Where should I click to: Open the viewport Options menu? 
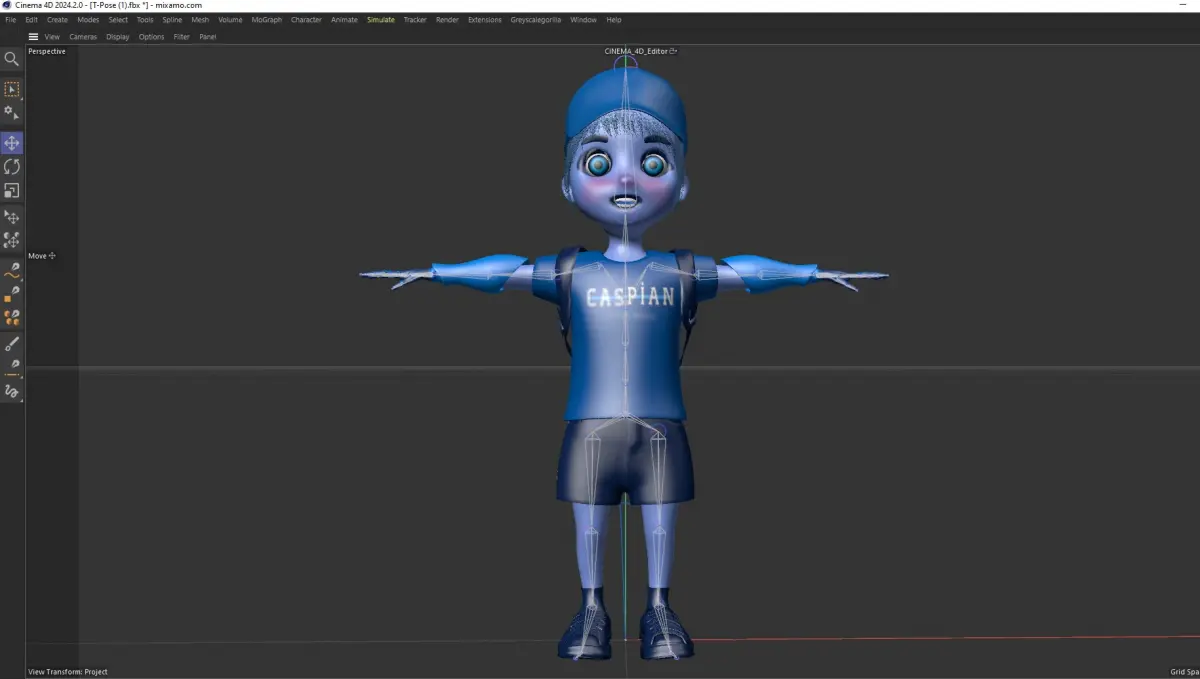coord(152,37)
